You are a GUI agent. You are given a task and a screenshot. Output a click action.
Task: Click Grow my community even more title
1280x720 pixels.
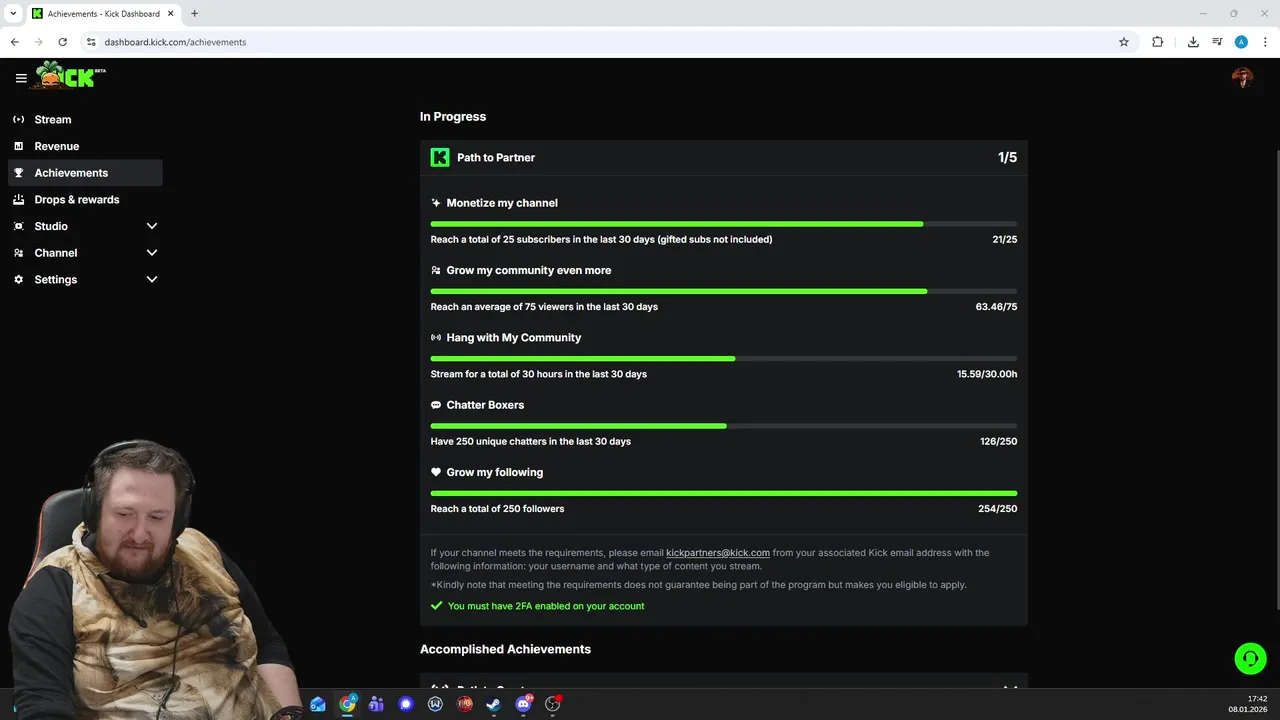tap(529, 270)
